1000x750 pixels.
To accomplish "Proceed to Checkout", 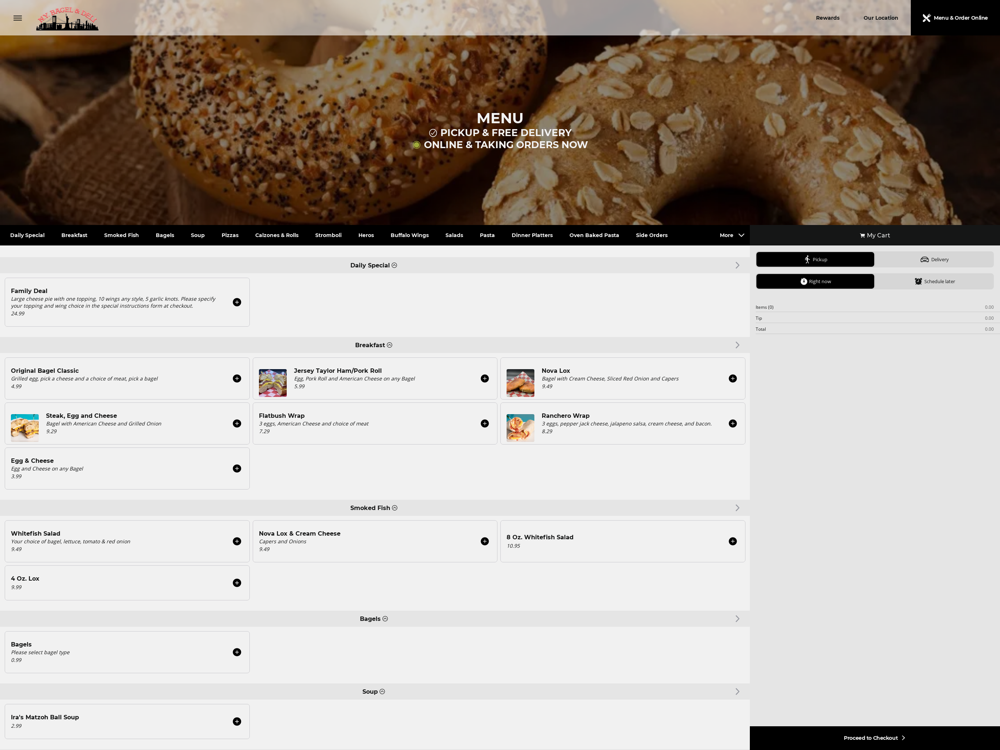I will pos(875,738).
